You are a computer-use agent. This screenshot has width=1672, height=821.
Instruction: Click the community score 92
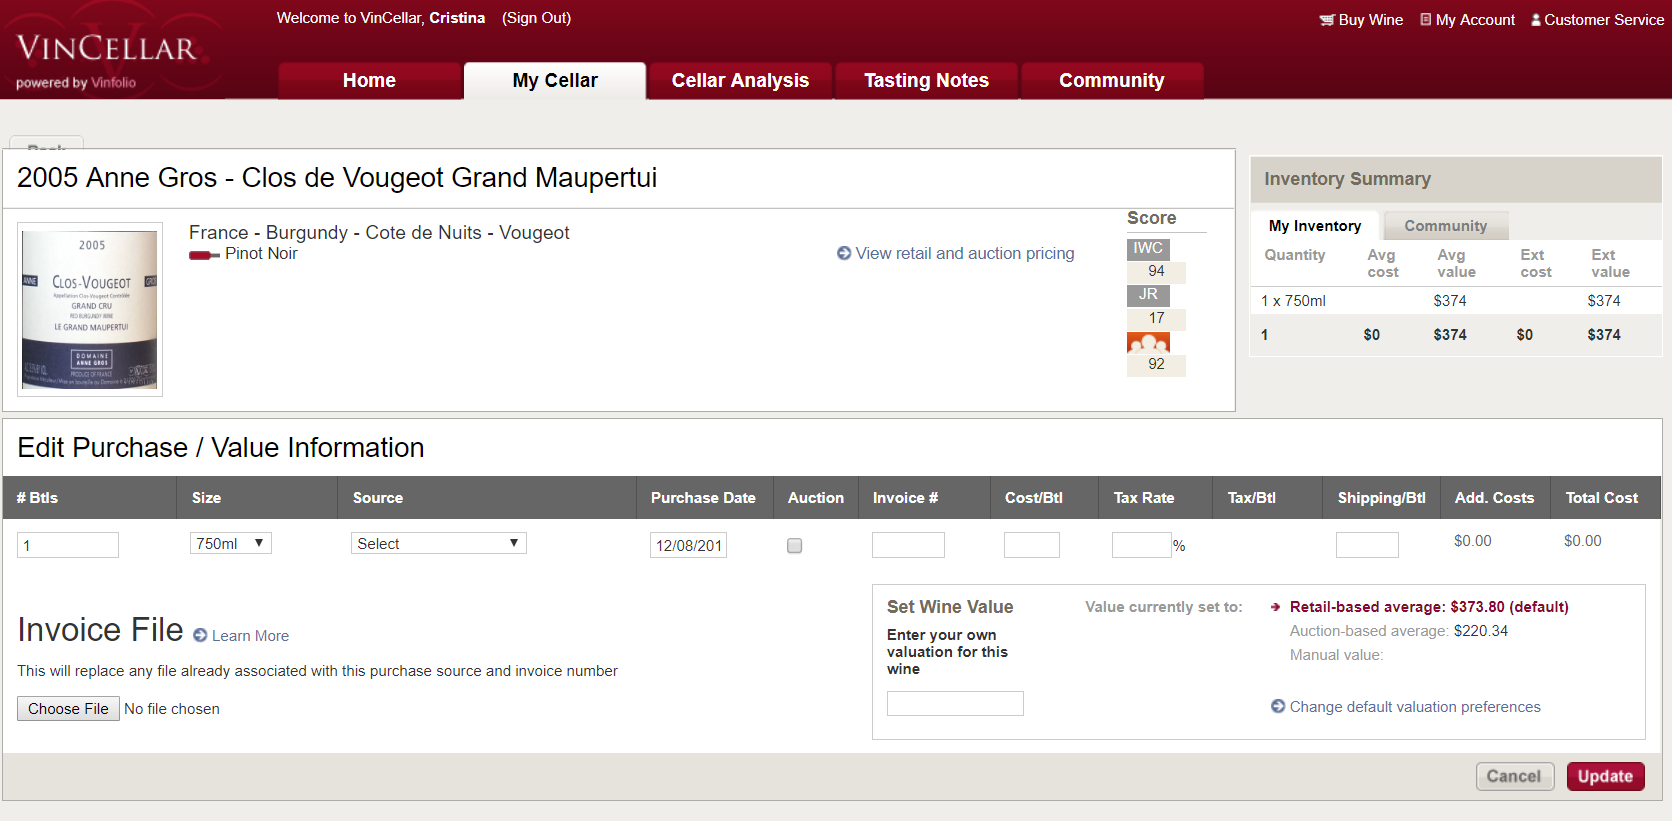coord(1156,364)
